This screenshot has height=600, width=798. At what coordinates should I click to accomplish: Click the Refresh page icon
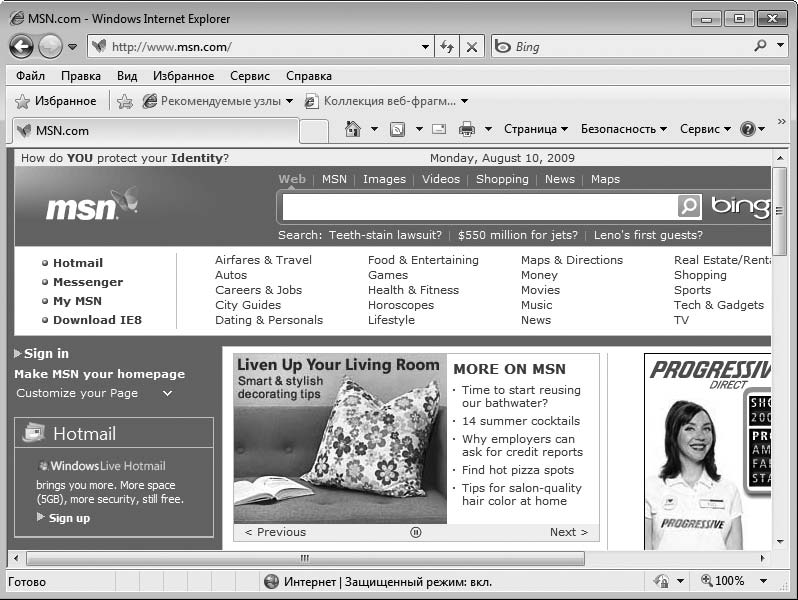(447, 47)
